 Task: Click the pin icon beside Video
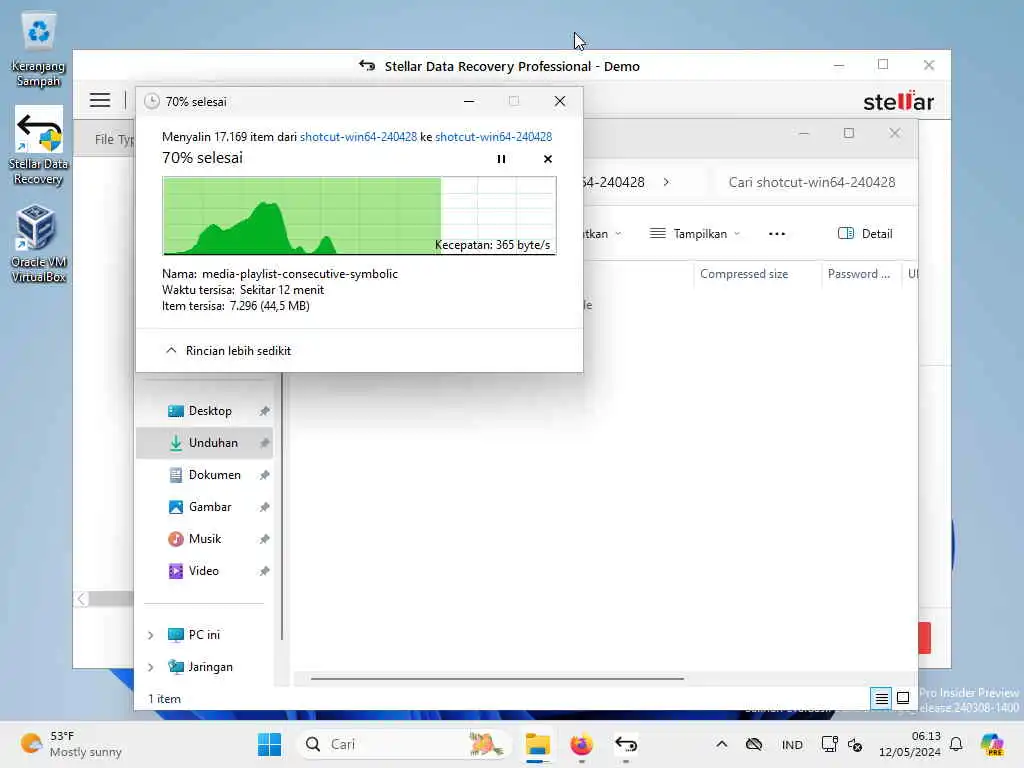(x=264, y=571)
